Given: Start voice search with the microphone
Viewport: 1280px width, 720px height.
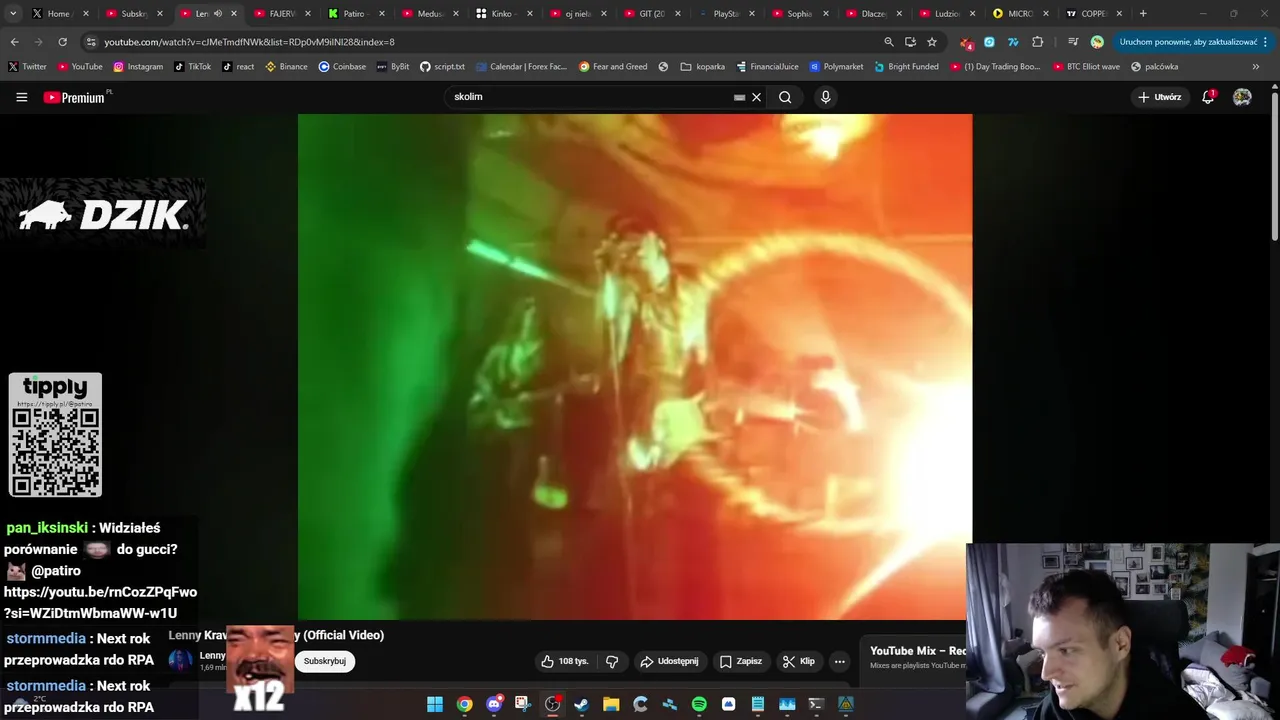Looking at the screenshot, I should (825, 97).
